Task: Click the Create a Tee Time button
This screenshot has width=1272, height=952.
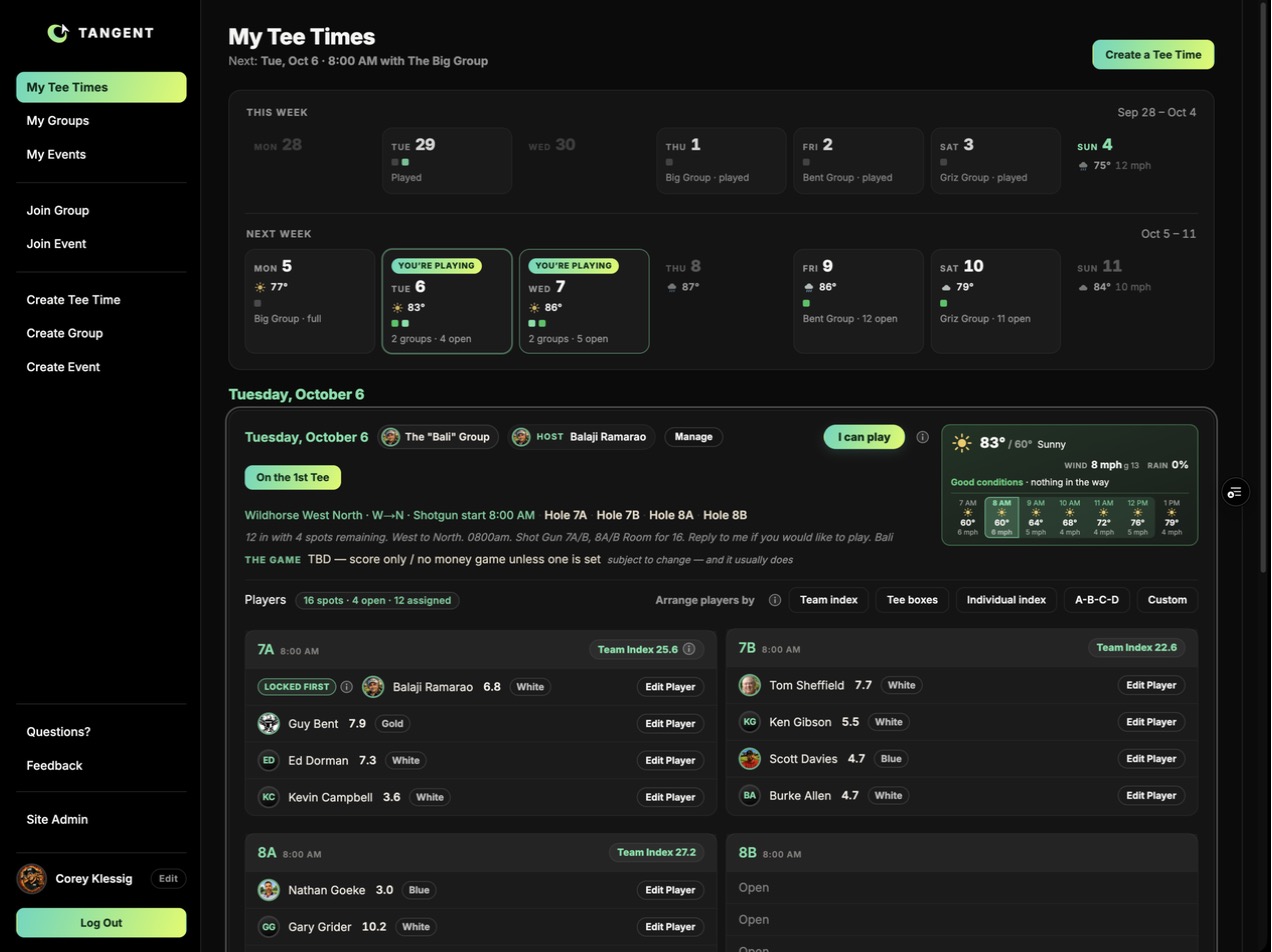Action: click(x=1153, y=55)
